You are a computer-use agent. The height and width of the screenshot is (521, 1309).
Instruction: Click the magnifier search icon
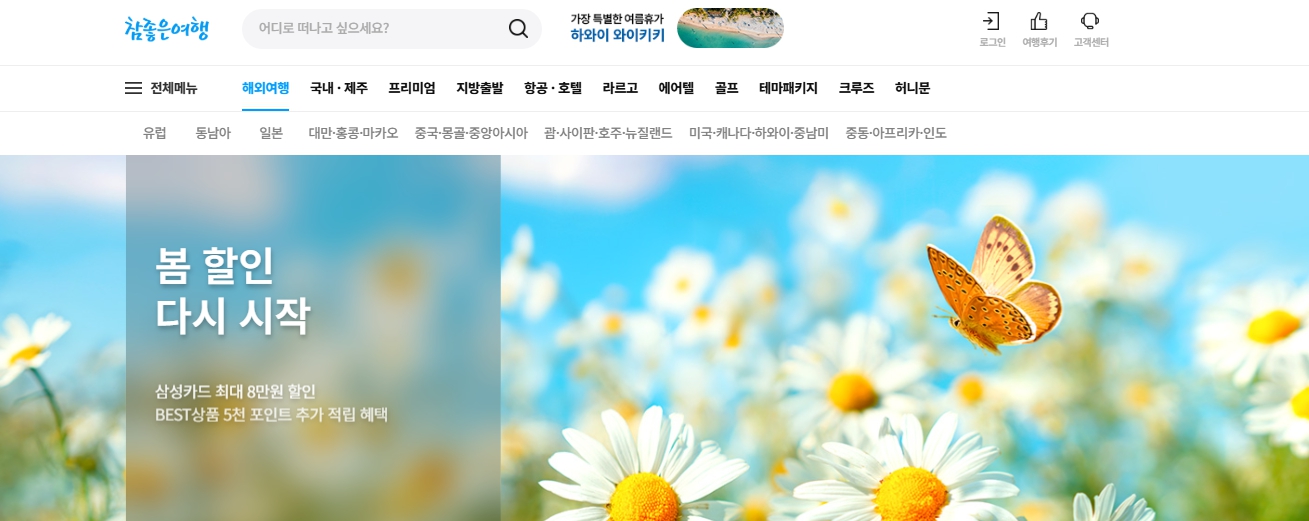(x=518, y=28)
